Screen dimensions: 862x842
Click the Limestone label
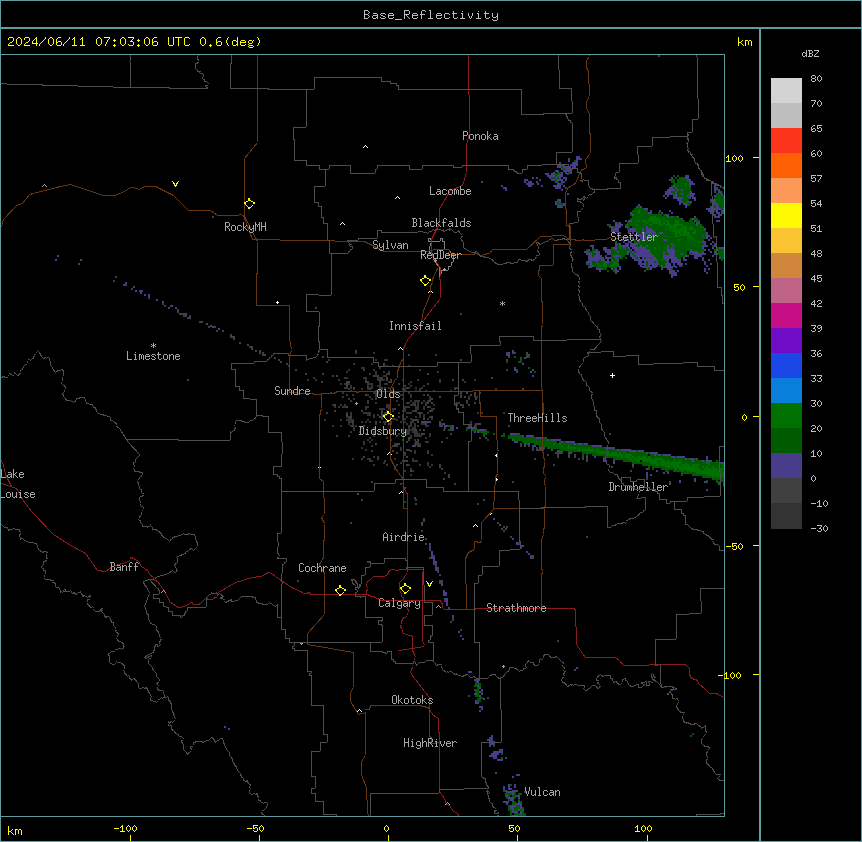[153, 356]
